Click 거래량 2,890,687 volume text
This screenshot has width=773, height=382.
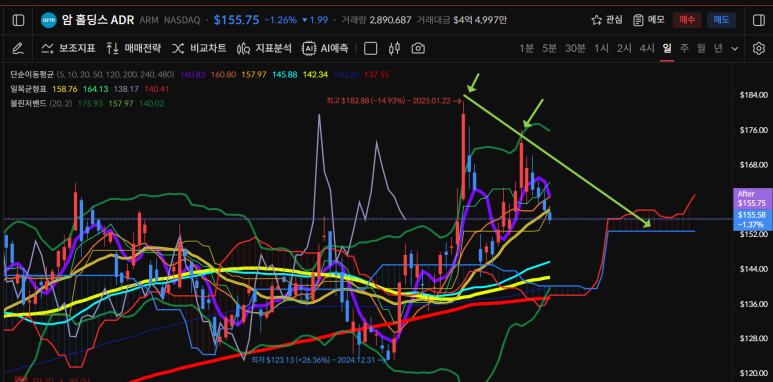coord(376,20)
